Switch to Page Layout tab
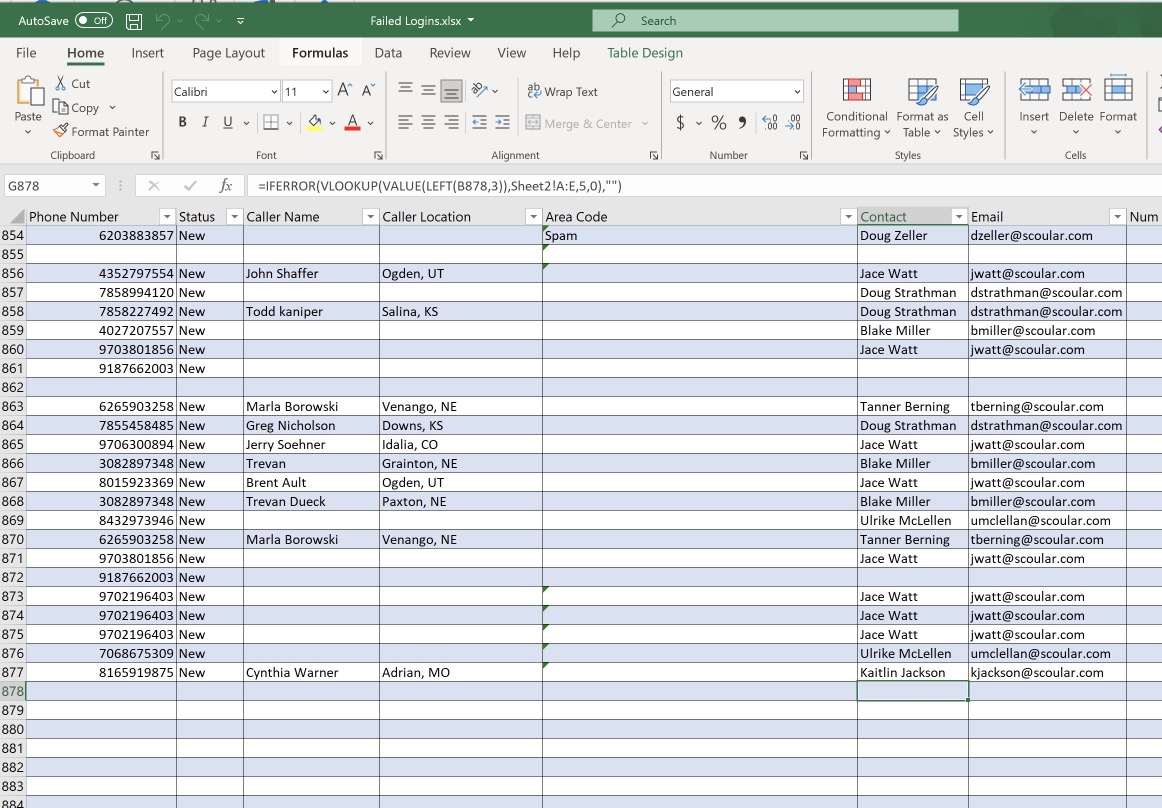Image resolution: width=1162 pixels, height=808 pixels. [x=228, y=53]
